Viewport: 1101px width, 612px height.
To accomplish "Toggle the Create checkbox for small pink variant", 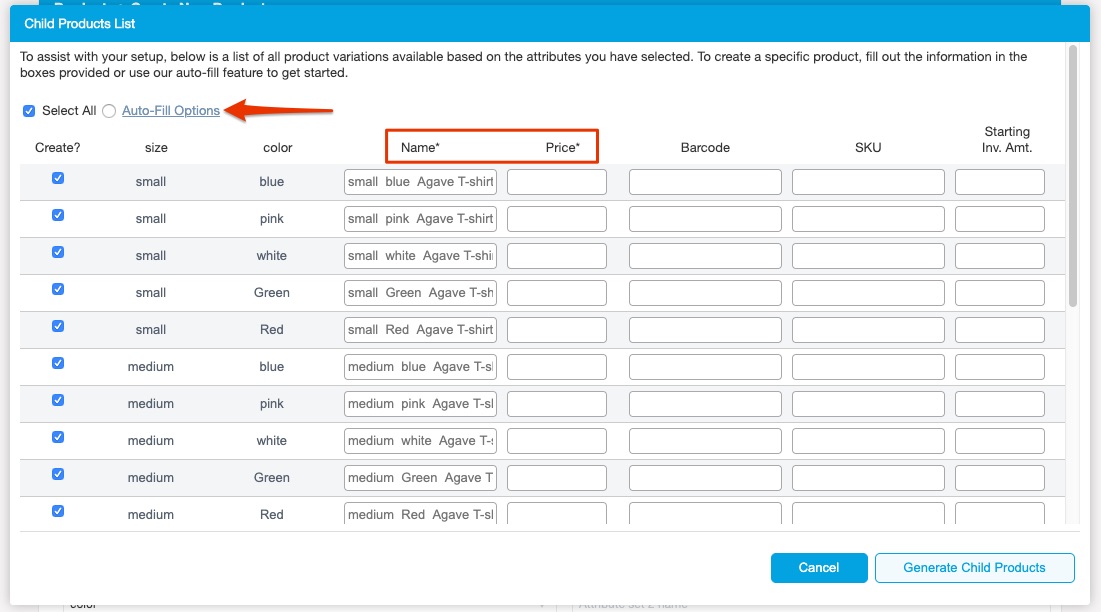I will click(57, 214).
